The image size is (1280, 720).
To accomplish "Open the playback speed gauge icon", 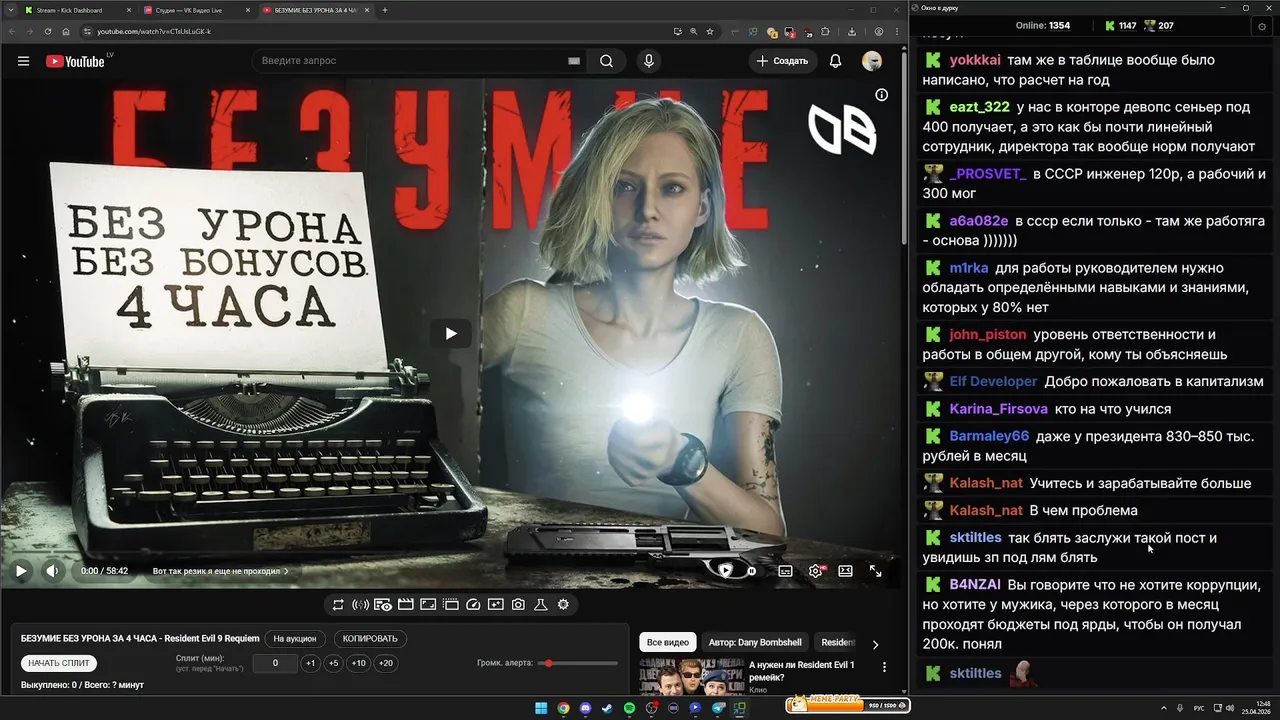I will pos(473,605).
